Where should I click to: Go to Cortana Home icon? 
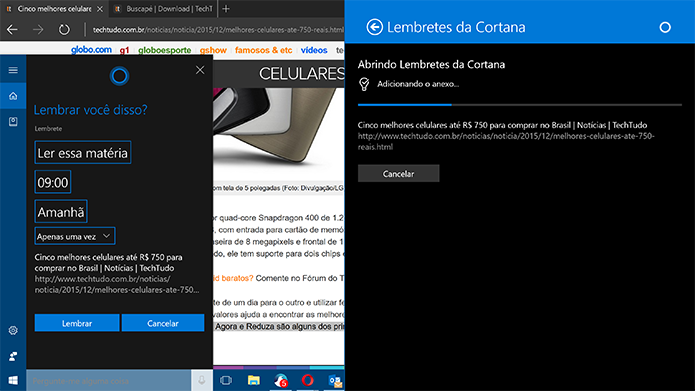tap(13, 96)
